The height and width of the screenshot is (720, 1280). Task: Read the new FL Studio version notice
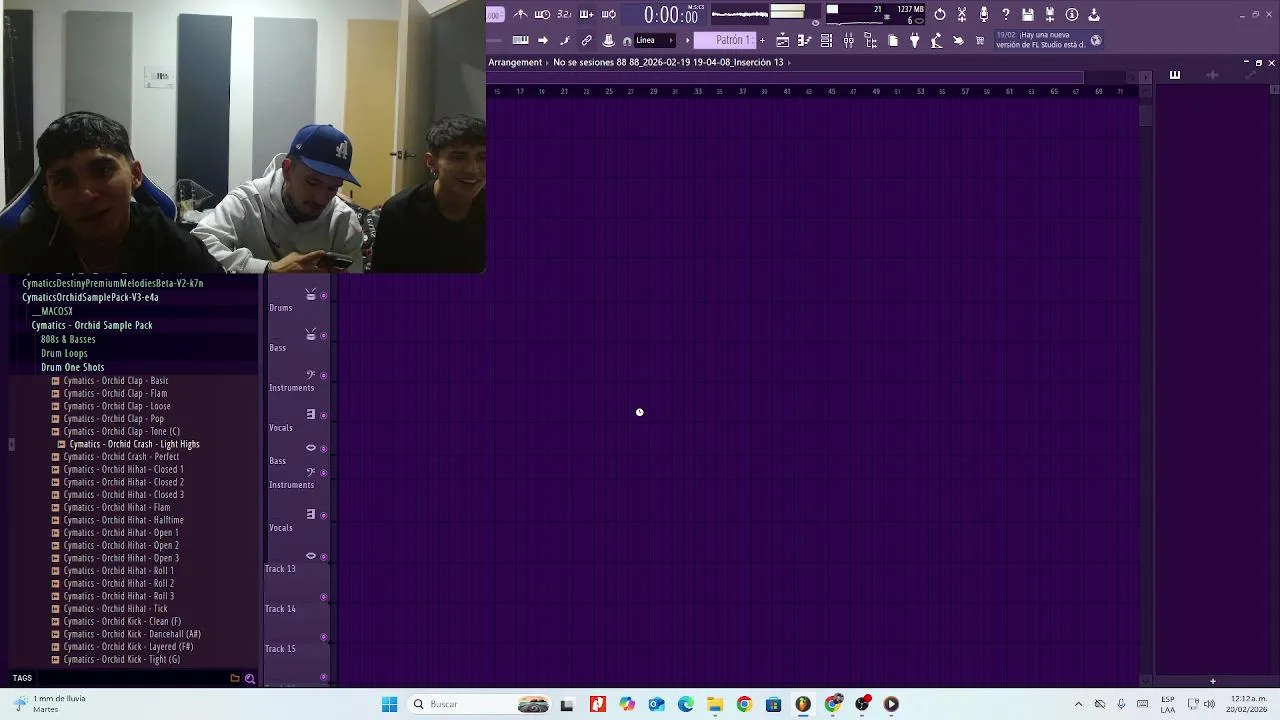(1040, 40)
